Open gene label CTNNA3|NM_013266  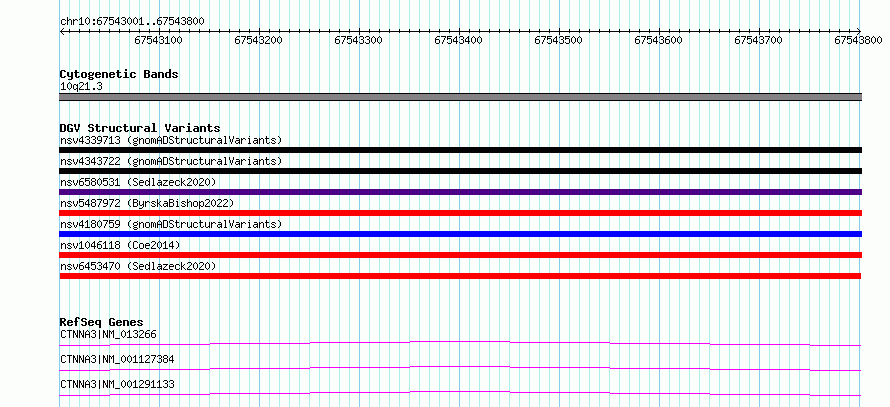(x=108, y=334)
